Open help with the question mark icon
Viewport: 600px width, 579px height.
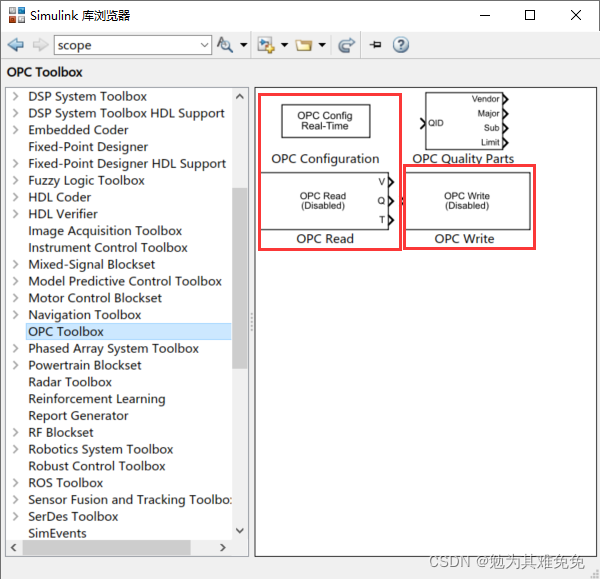coord(401,45)
